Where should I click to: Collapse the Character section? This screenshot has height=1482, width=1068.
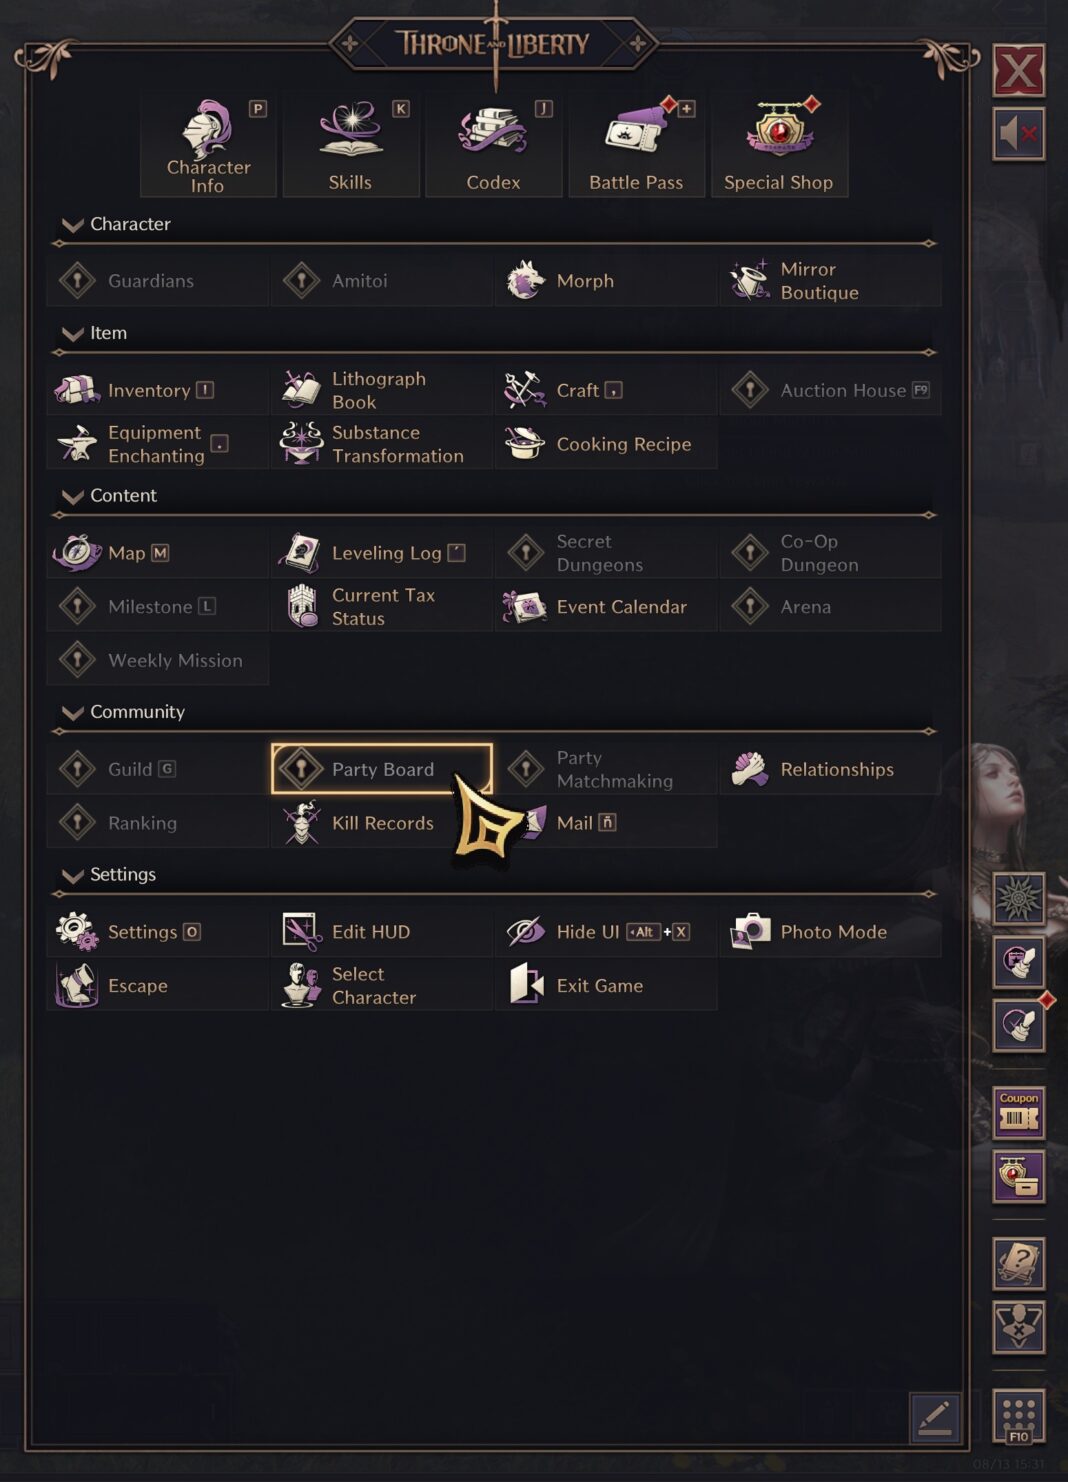coord(71,225)
